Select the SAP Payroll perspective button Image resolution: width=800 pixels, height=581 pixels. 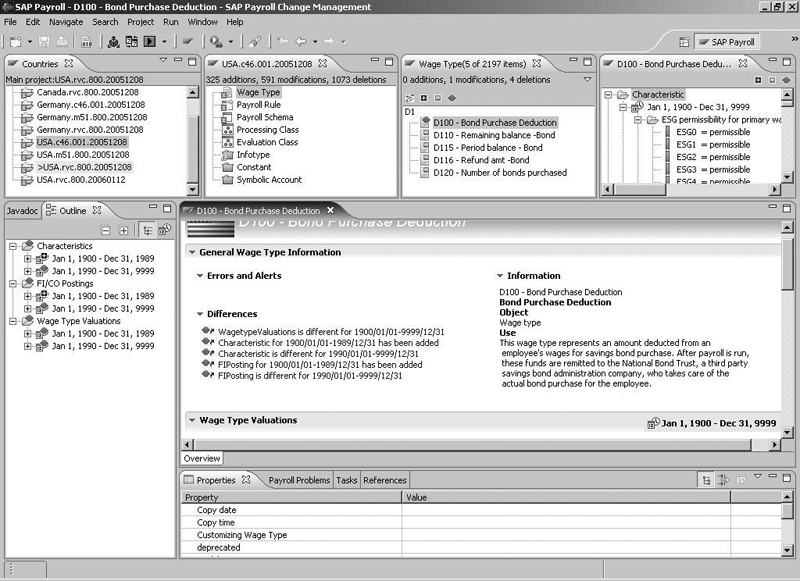point(727,42)
